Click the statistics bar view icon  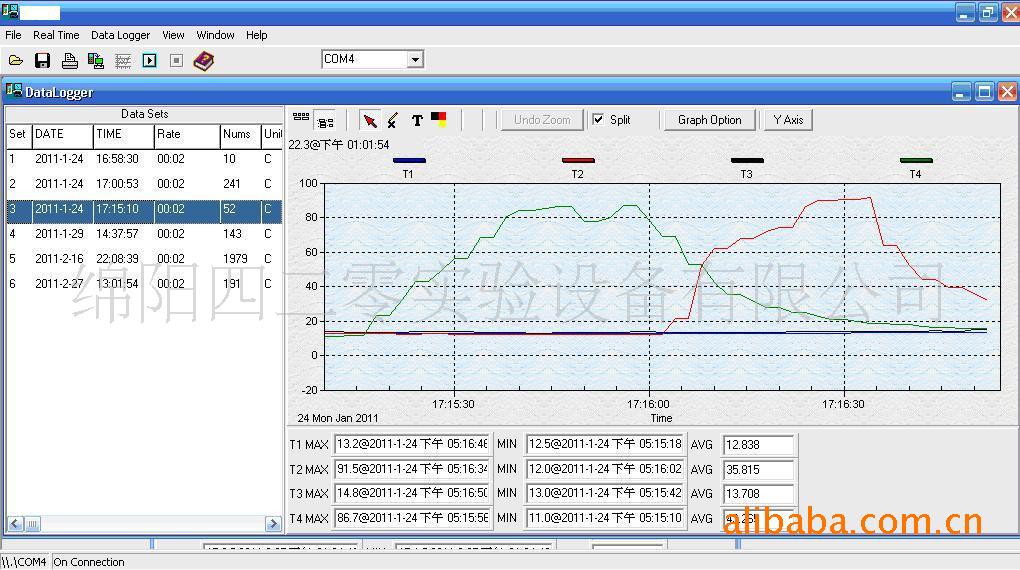pyautogui.click(x=301, y=117)
